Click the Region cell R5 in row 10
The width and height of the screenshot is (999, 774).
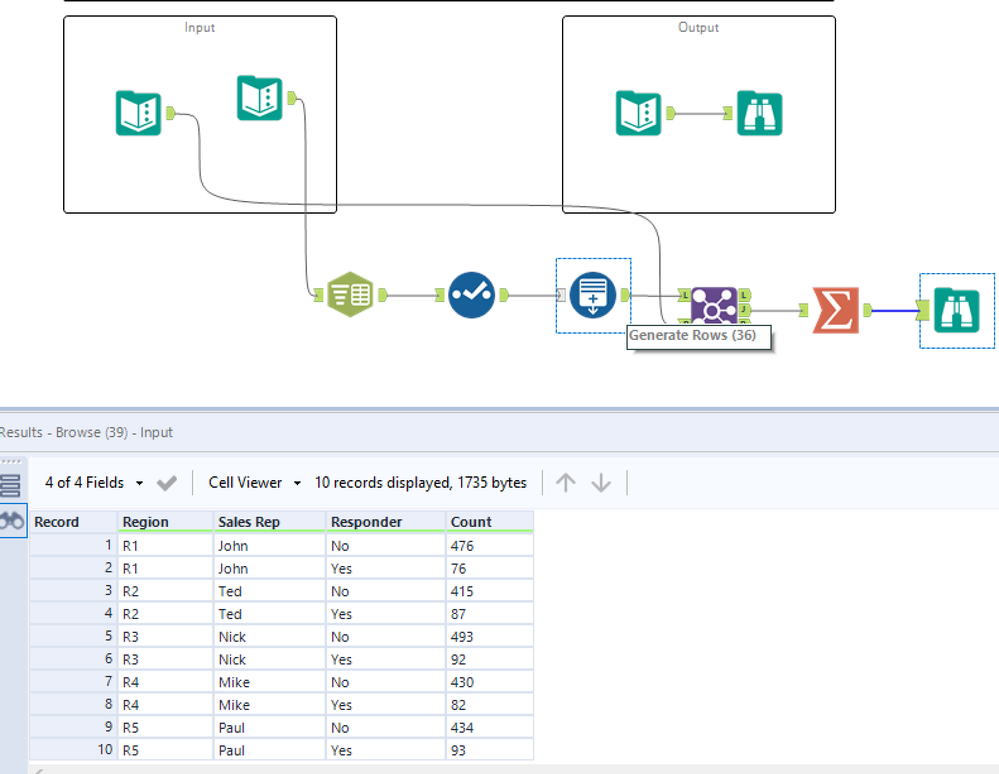click(166, 750)
